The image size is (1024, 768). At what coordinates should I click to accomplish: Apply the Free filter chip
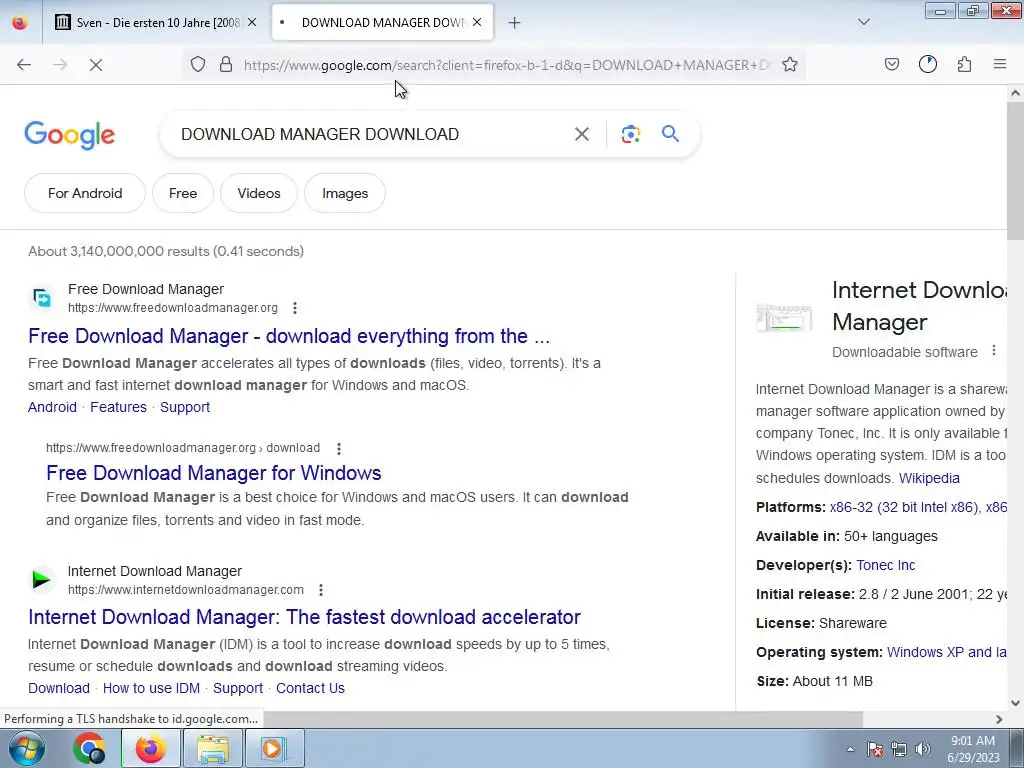[183, 193]
